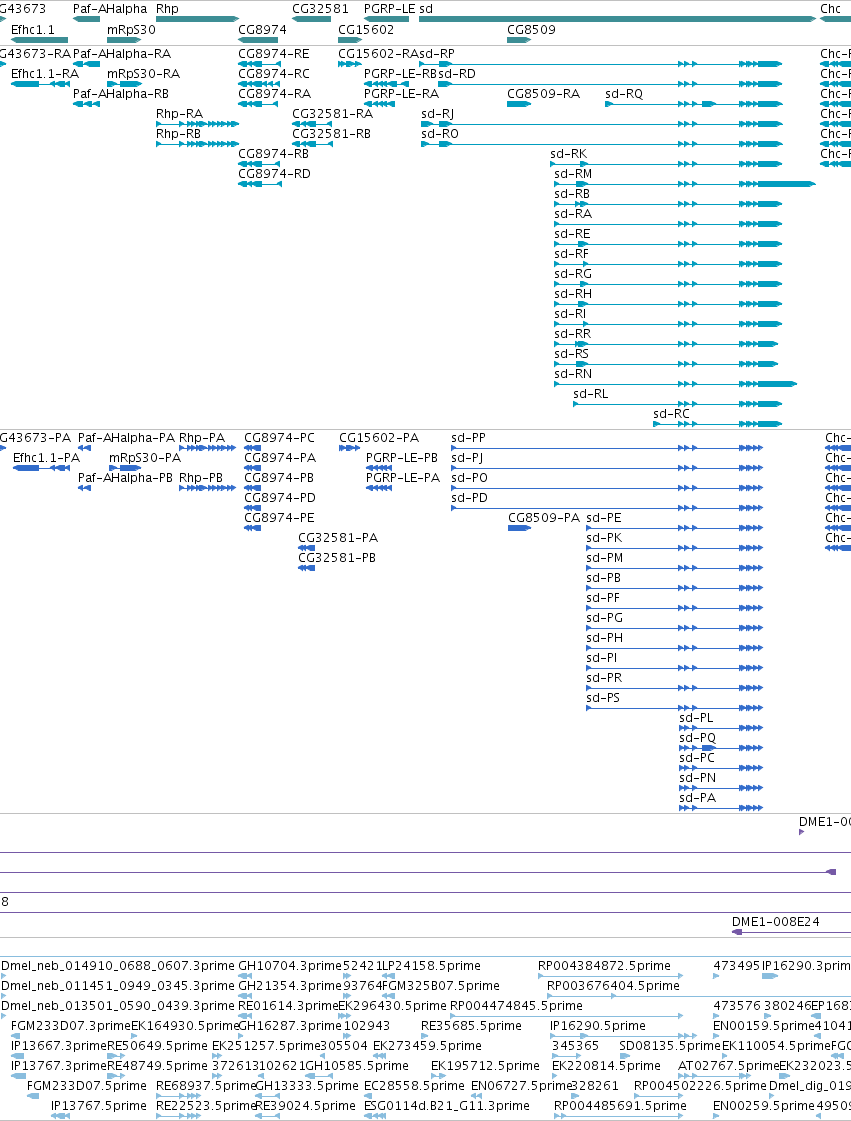Viewport: 851px width, 1121px height.
Task: Click EST label GH10704.3prime
Action: pyautogui.click(x=290, y=966)
